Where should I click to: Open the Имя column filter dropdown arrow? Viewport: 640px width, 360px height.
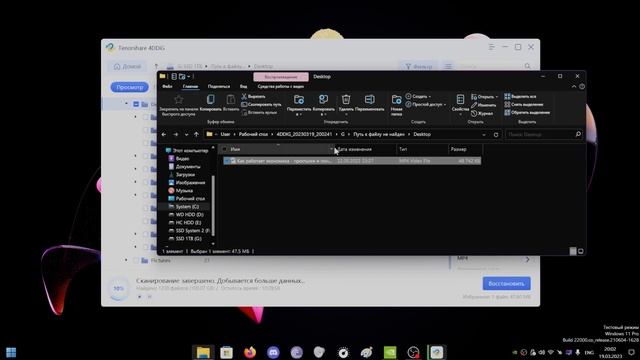click(x=331, y=149)
